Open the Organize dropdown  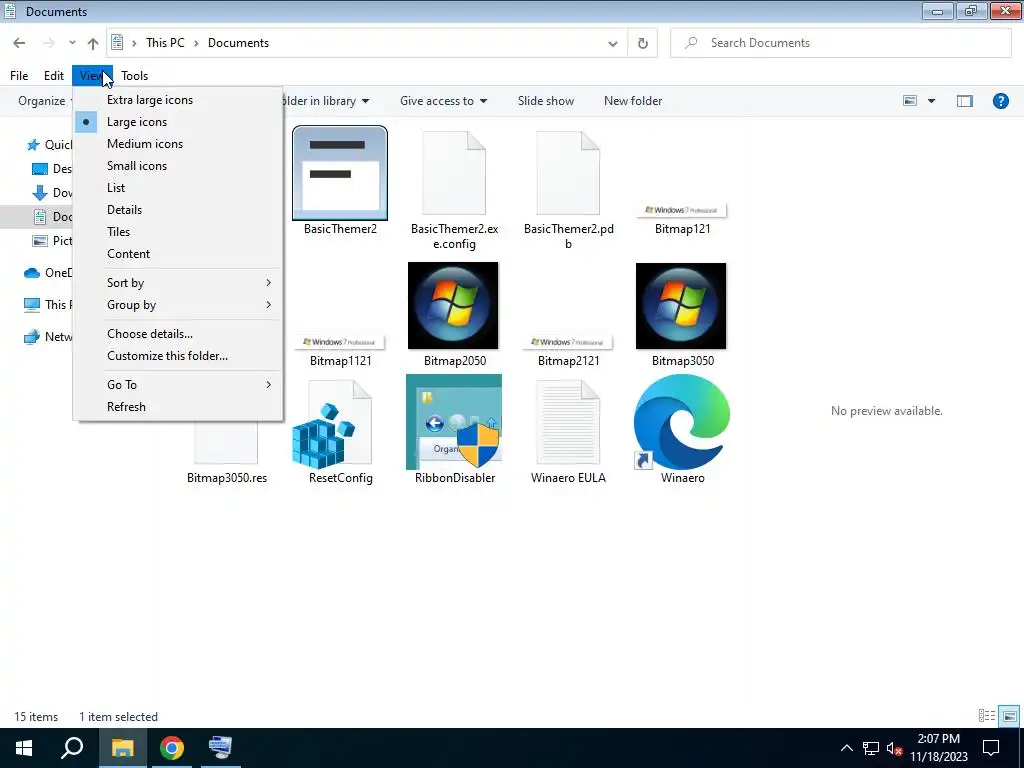45,101
